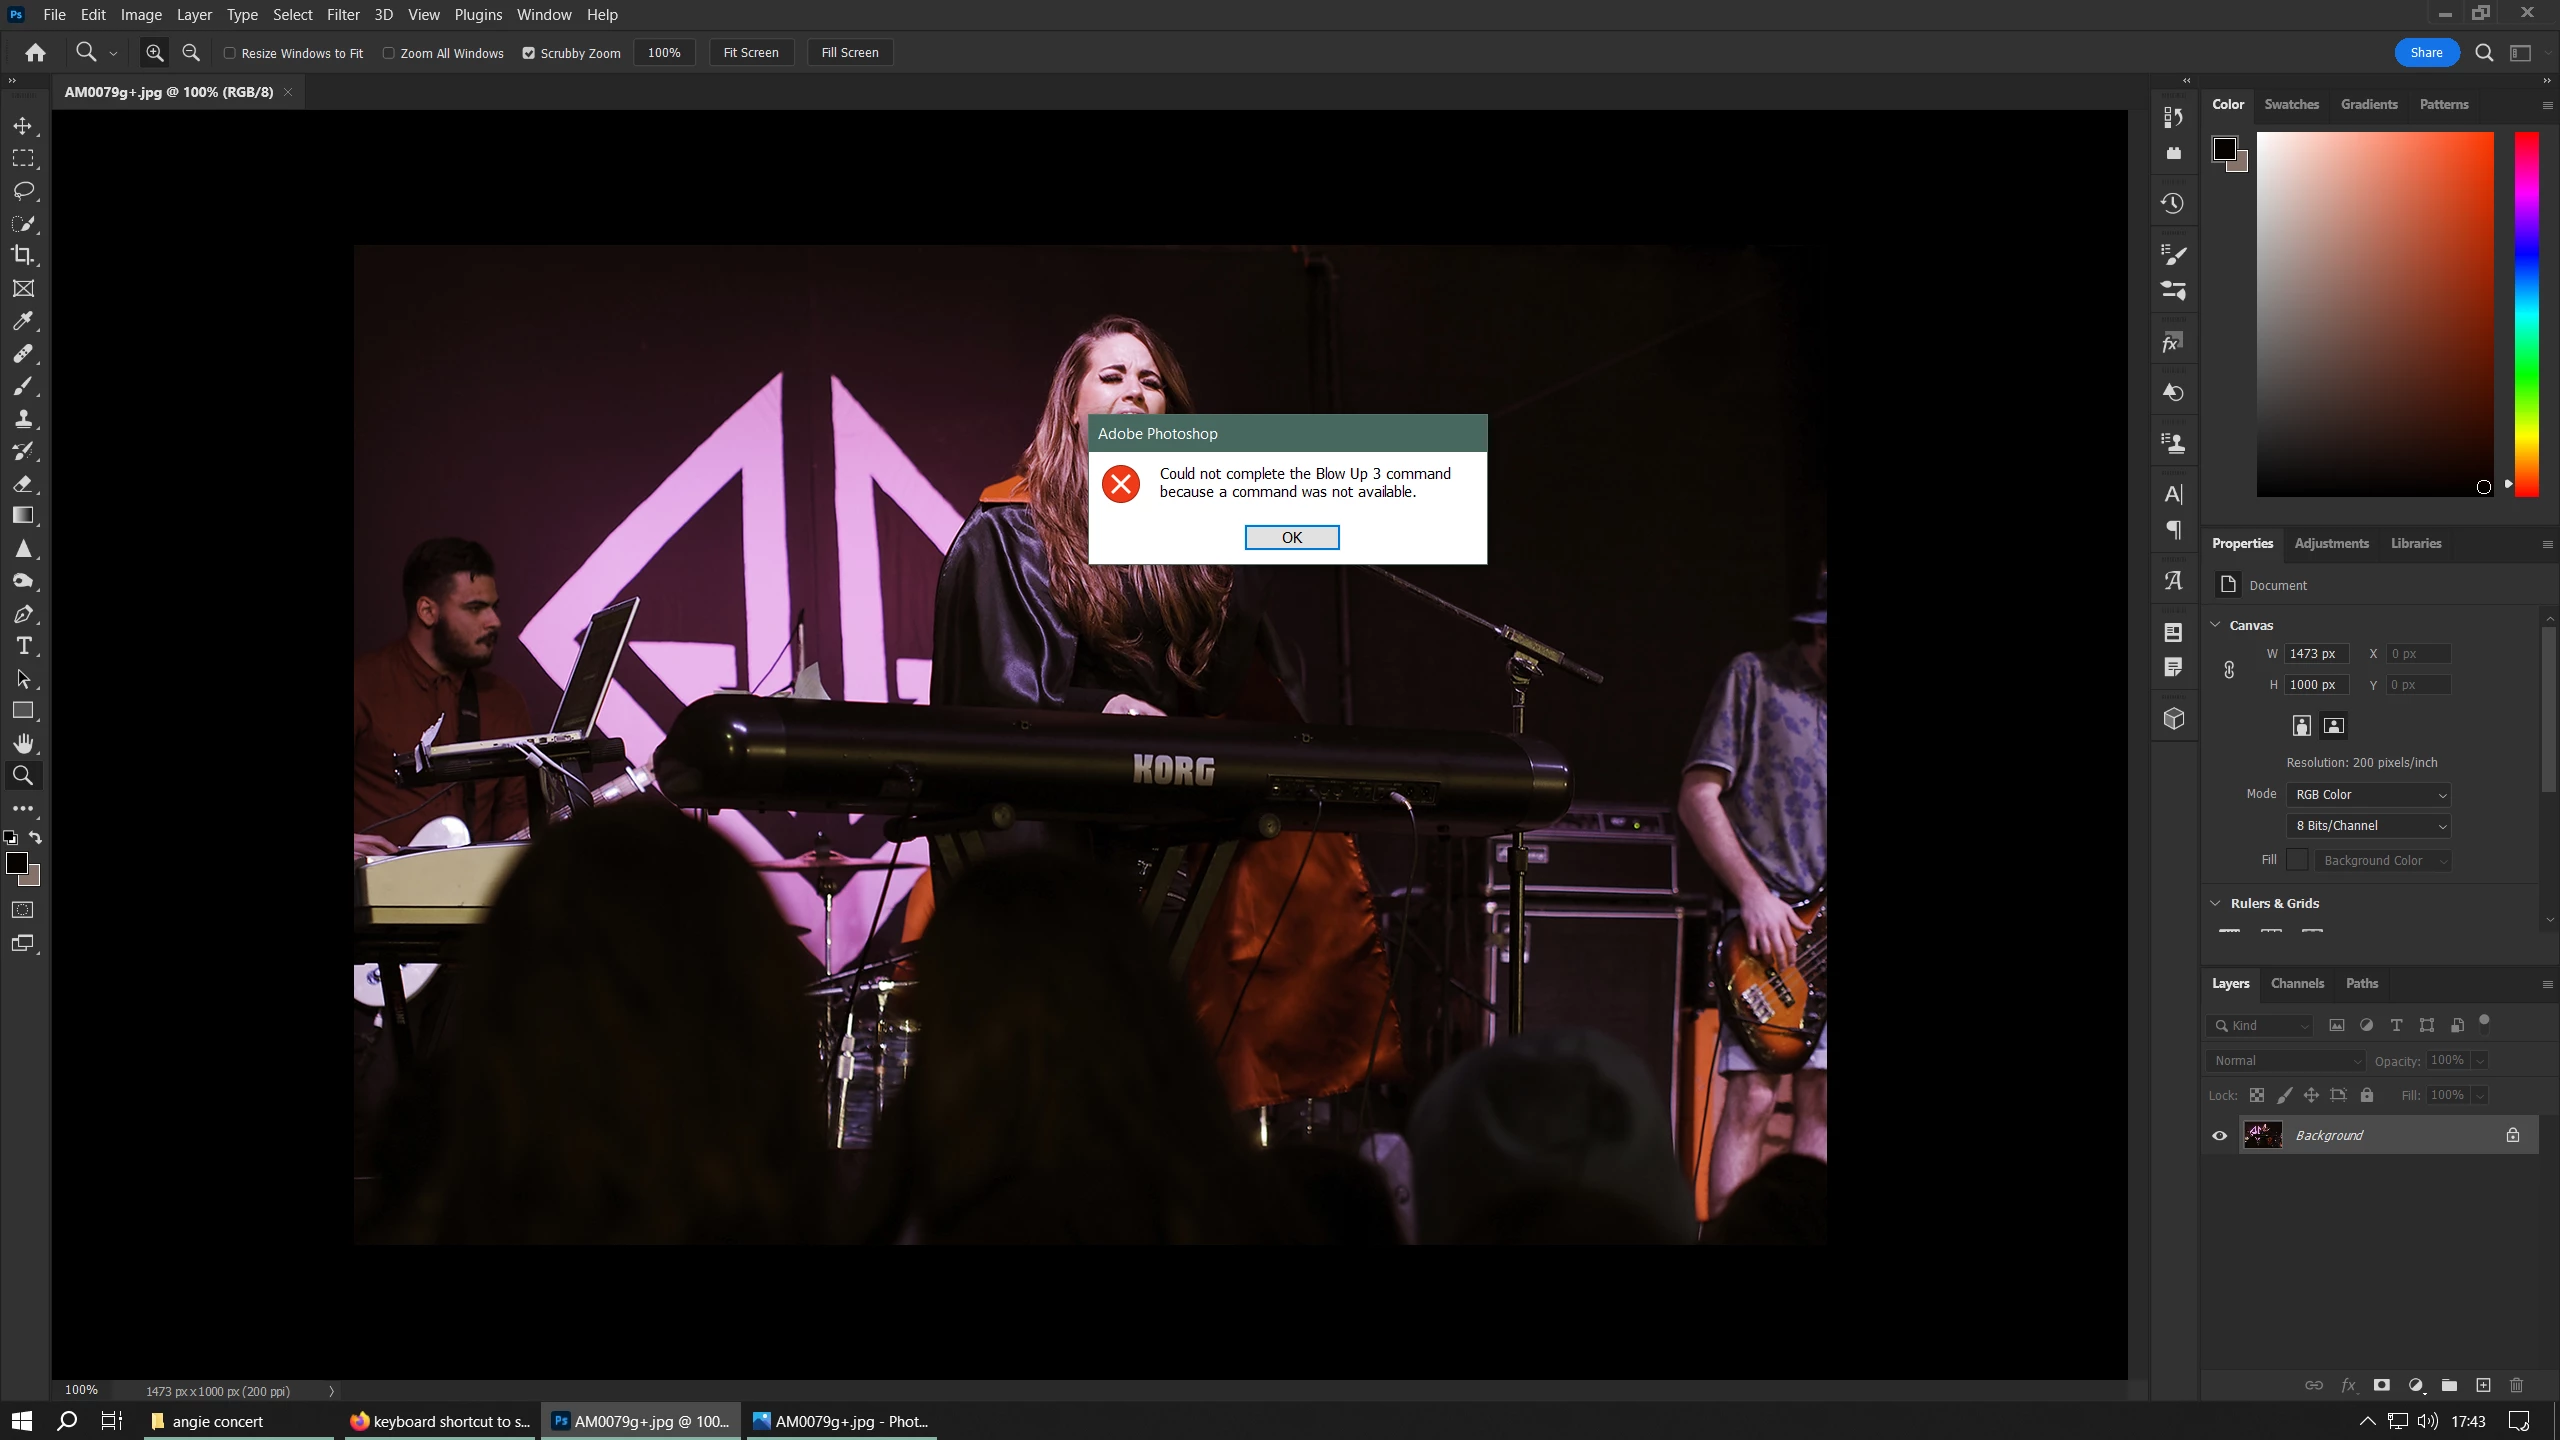This screenshot has width=2560, height=1440.
Task: Click OK in the error dialog
Action: [x=1291, y=537]
